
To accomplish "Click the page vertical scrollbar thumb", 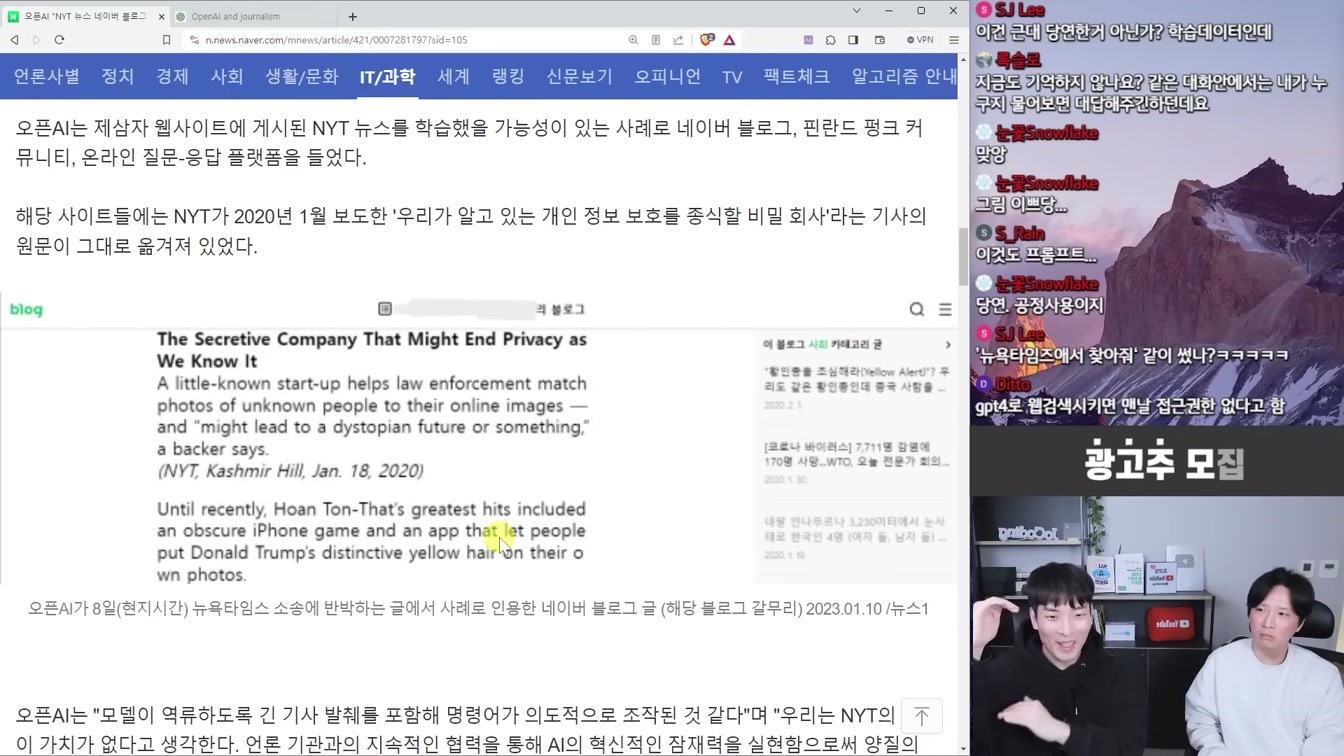I will click(x=963, y=256).
